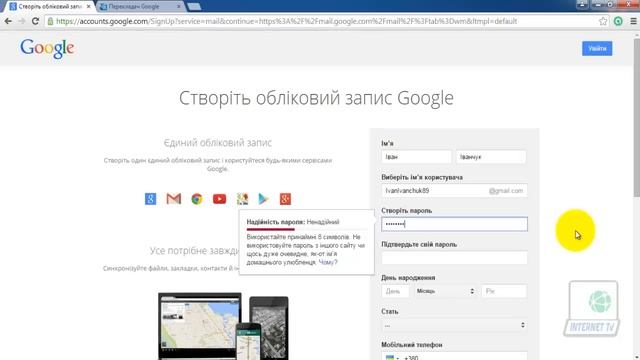Open the 'Місяць' month dropdown

[x=445, y=291]
